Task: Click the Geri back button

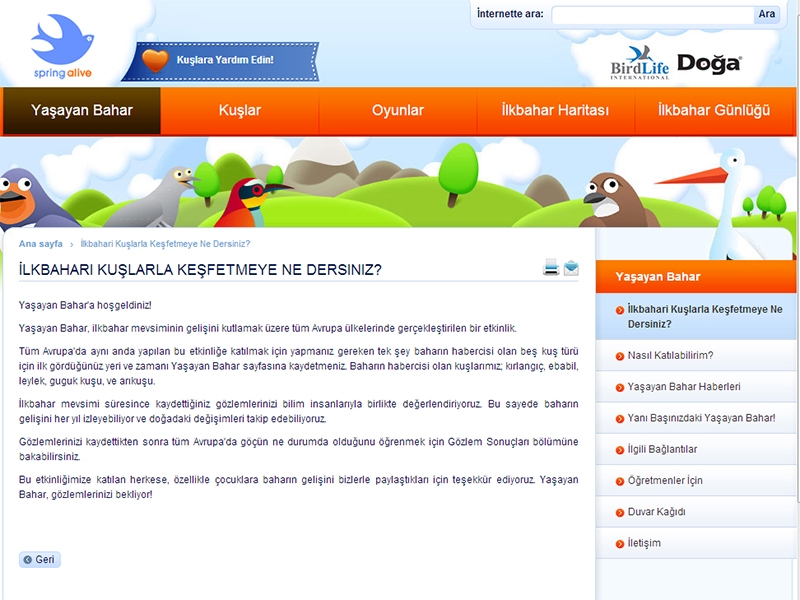Action: tap(40, 560)
